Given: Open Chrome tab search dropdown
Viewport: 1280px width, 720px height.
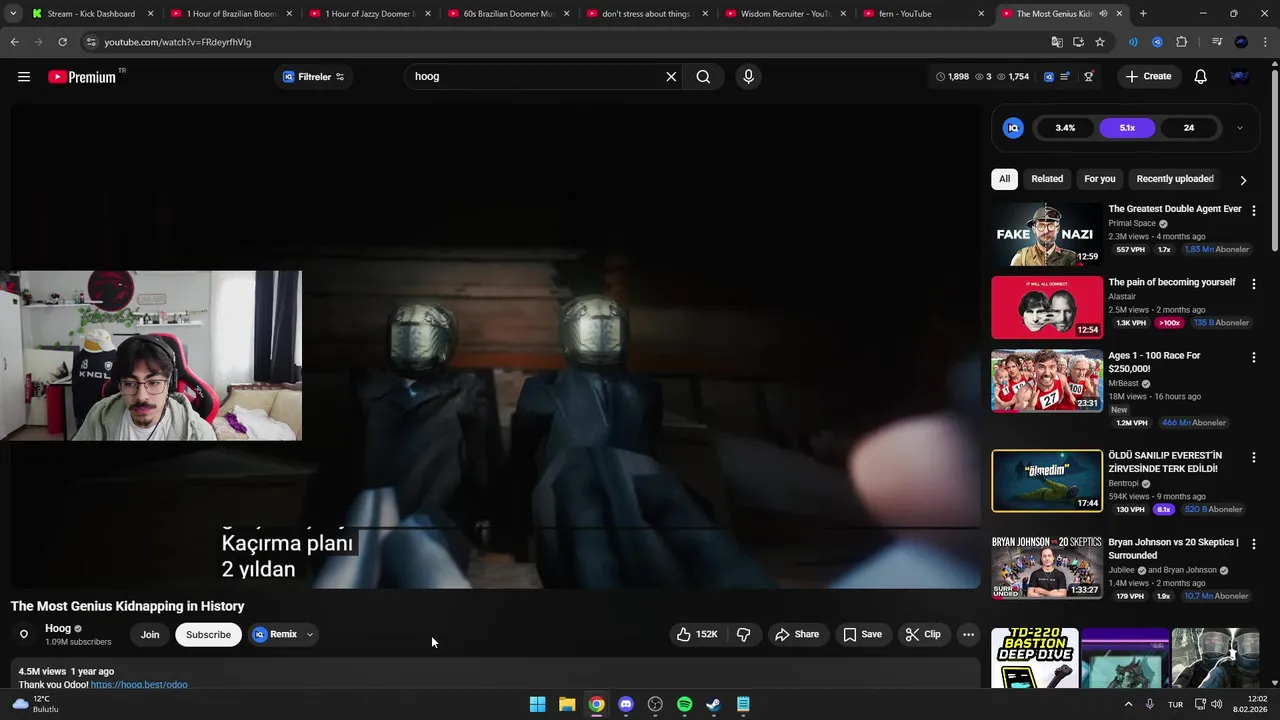Looking at the screenshot, I should click(13, 14).
